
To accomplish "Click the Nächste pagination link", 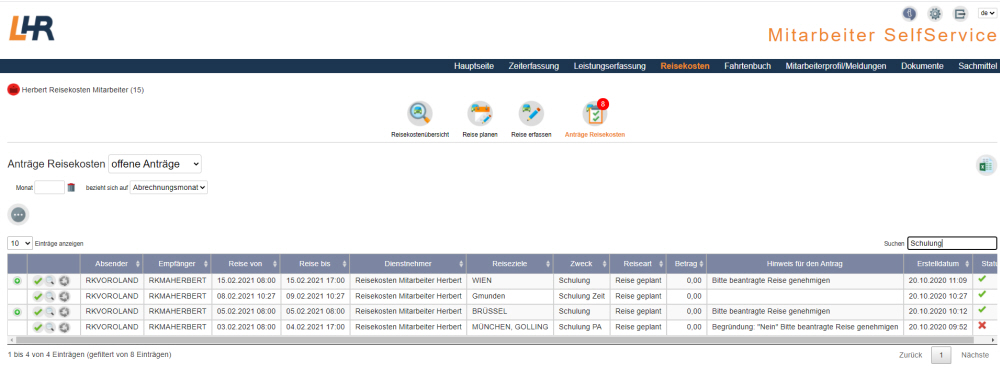I will click(976, 355).
